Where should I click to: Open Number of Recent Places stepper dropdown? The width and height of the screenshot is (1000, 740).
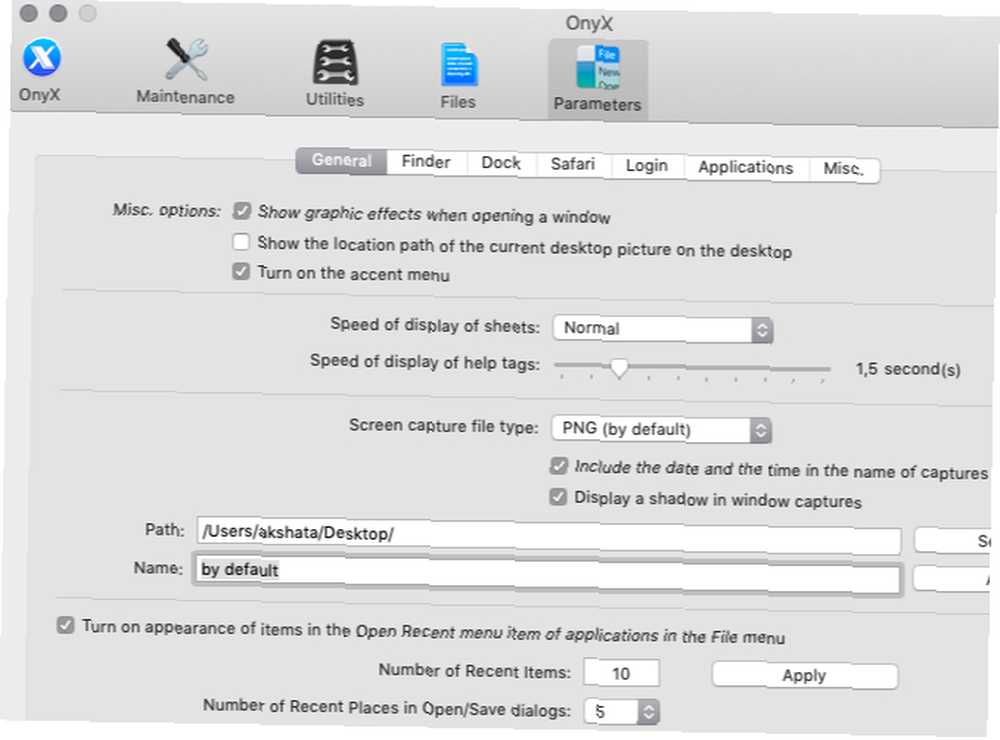coord(622,711)
